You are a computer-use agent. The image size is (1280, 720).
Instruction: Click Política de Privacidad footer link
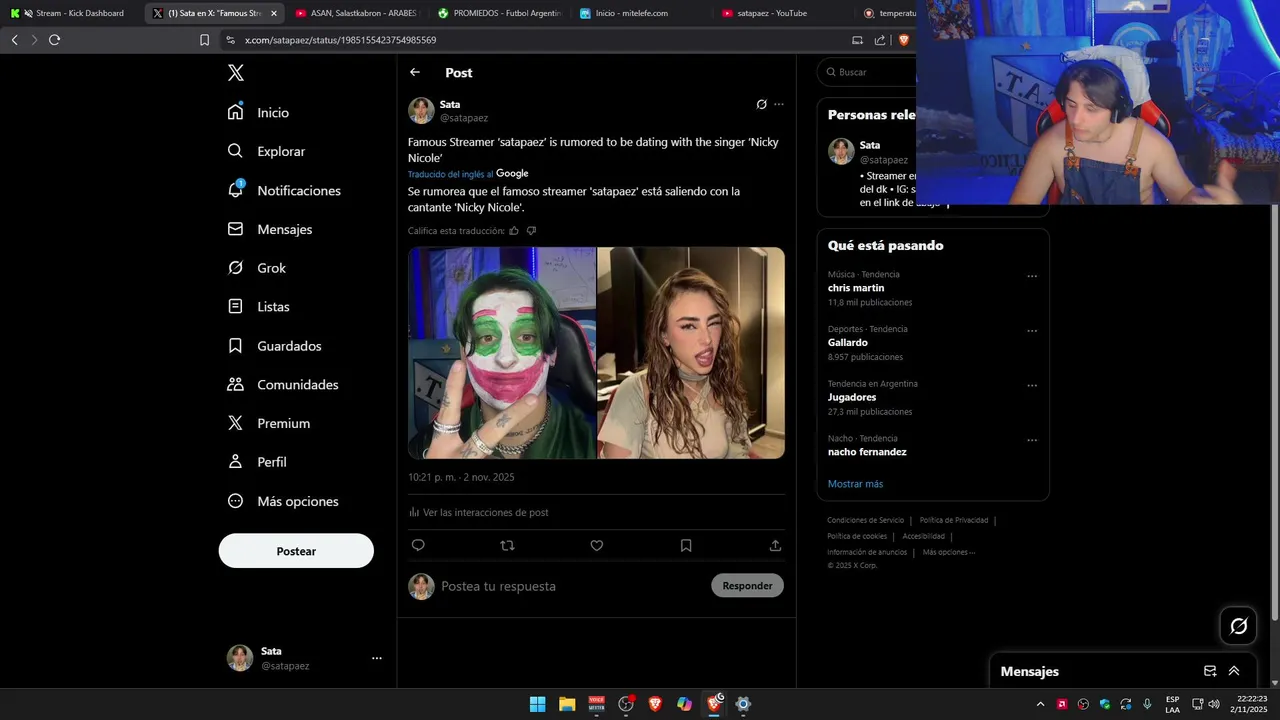coord(954,520)
